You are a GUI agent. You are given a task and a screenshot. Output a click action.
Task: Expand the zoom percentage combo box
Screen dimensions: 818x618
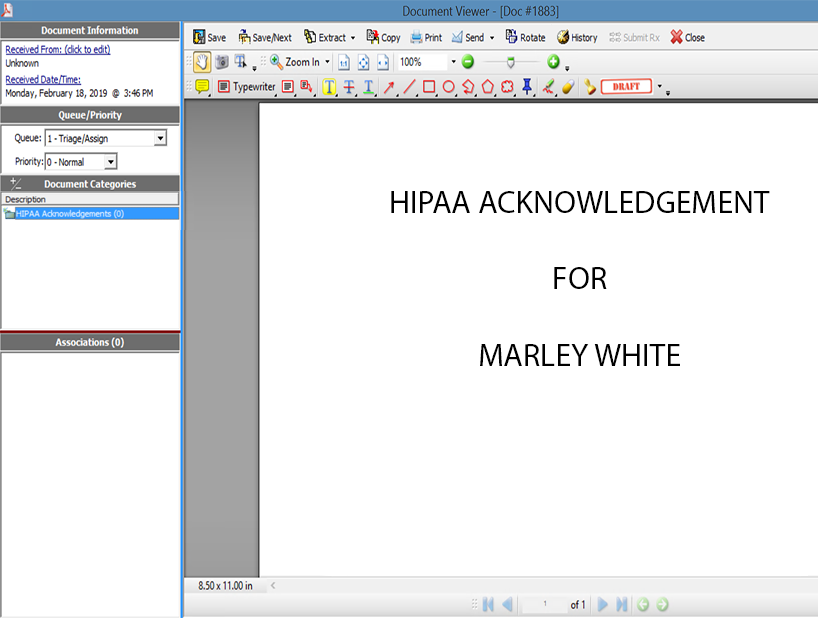coord(452,62)
